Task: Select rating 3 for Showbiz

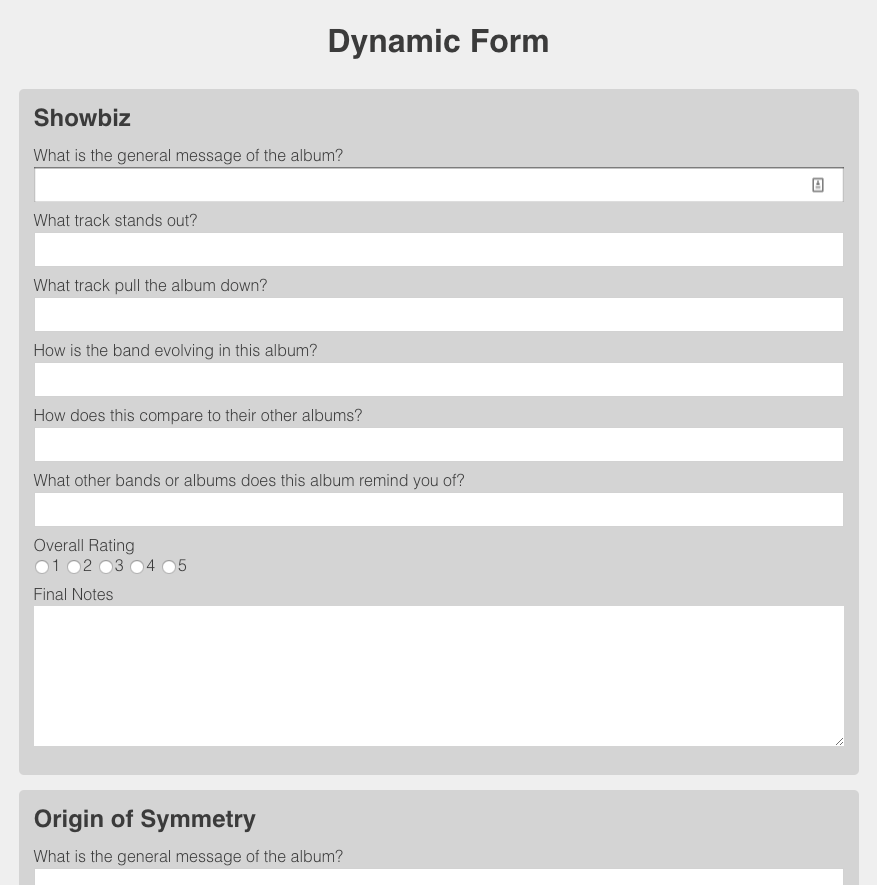Action: click(106, 566)
